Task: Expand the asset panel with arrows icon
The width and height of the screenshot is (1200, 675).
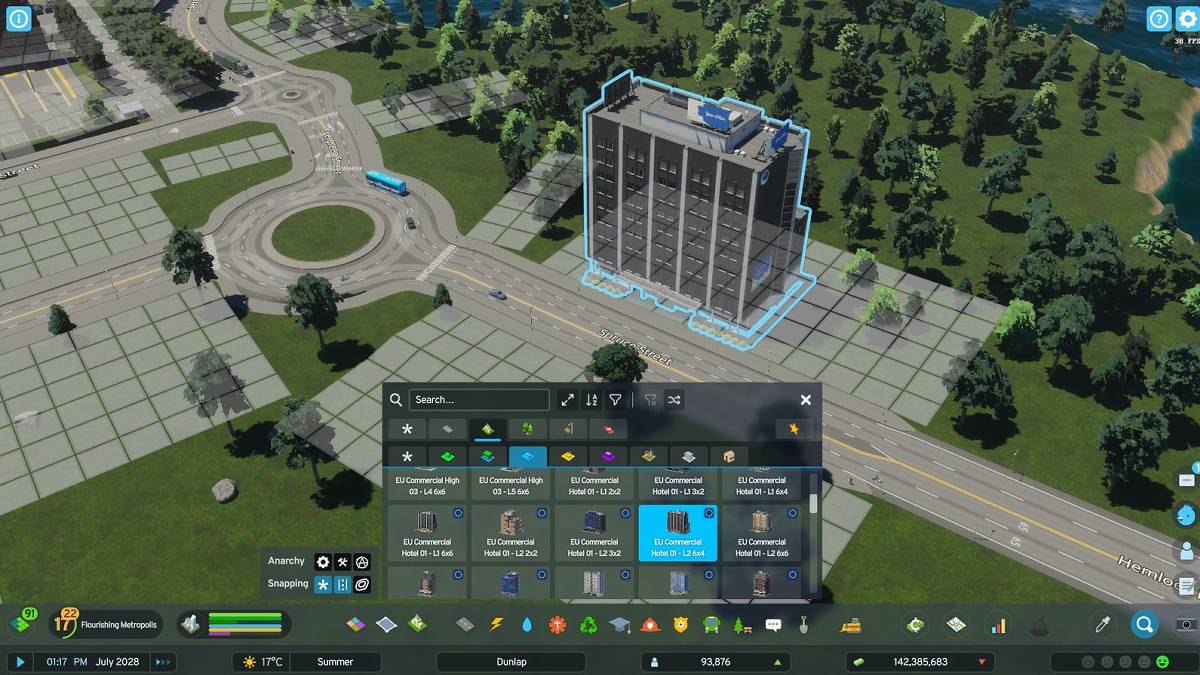Action: [x=567, y=400]
